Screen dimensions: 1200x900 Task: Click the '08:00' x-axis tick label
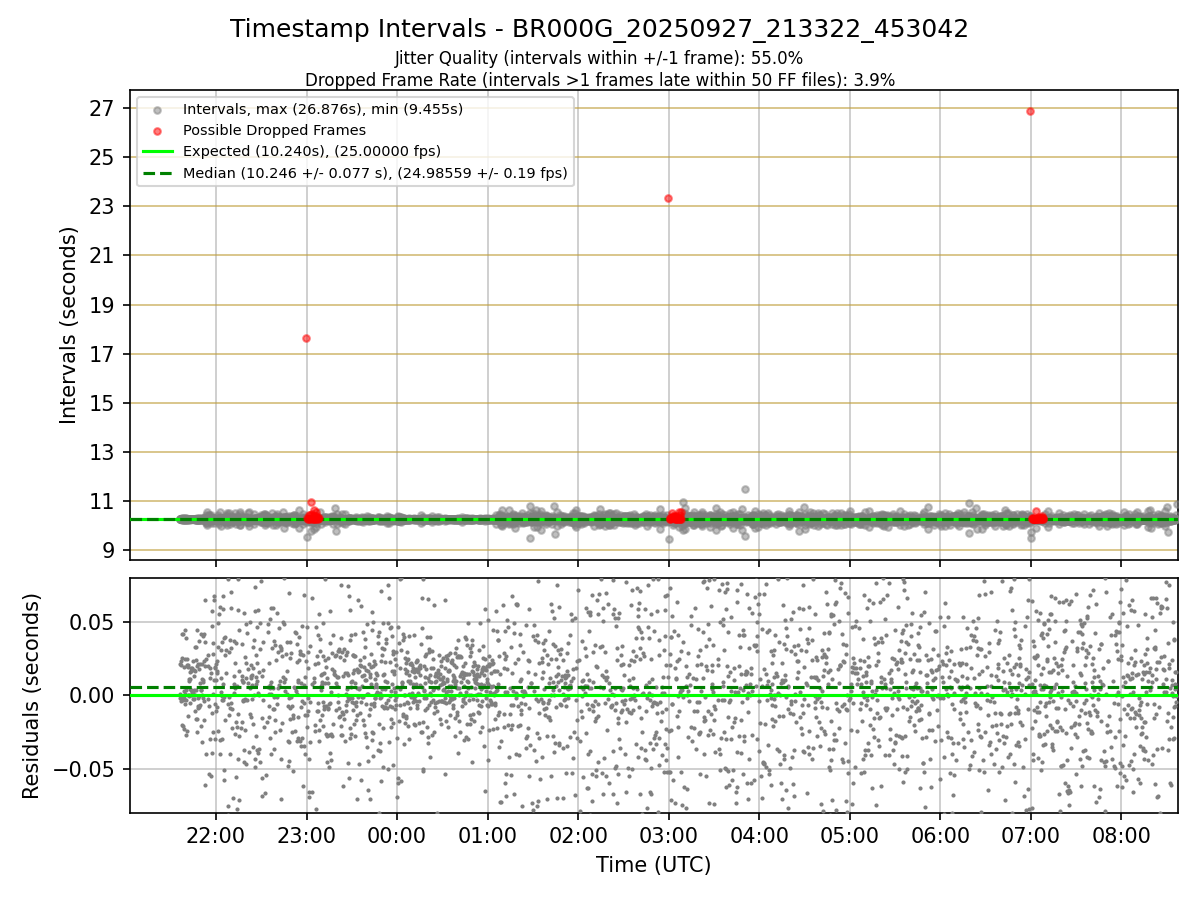[x=1121, y=835]
